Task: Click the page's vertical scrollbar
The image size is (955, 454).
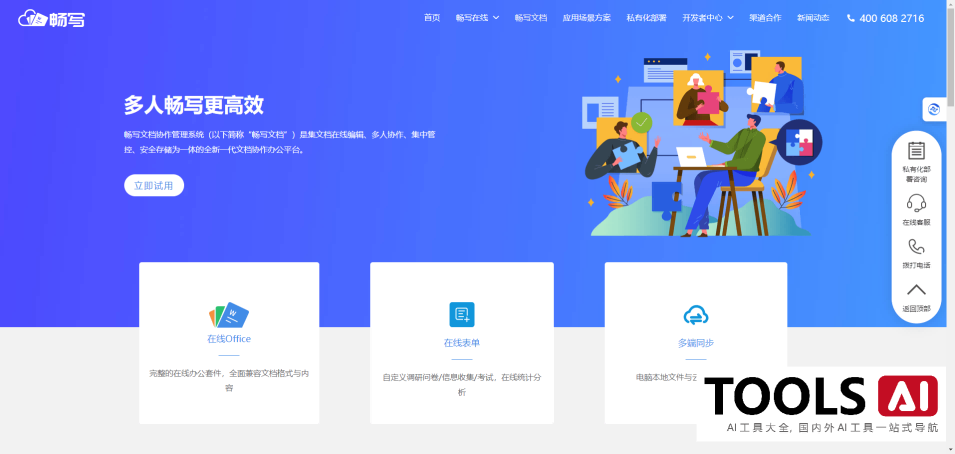Action: [x=949, y=200]
